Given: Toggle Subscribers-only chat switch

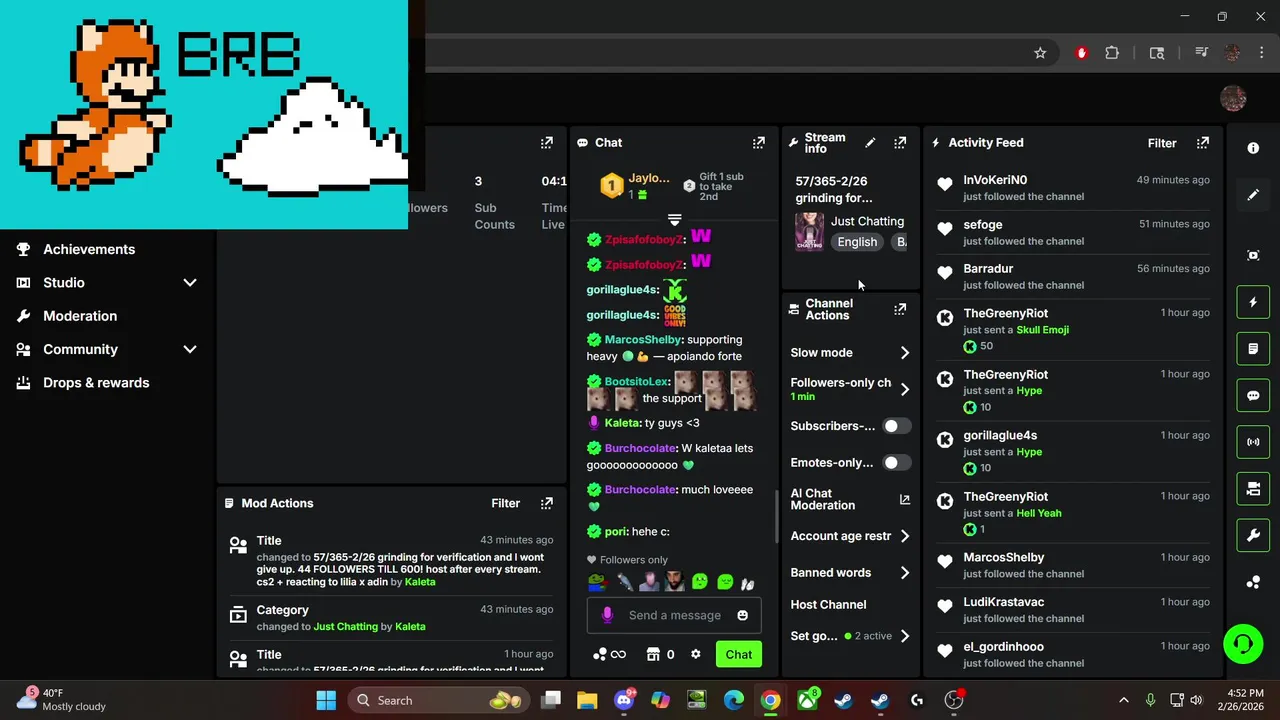Looking at the screenshot, I should click(x=897, y=426).
